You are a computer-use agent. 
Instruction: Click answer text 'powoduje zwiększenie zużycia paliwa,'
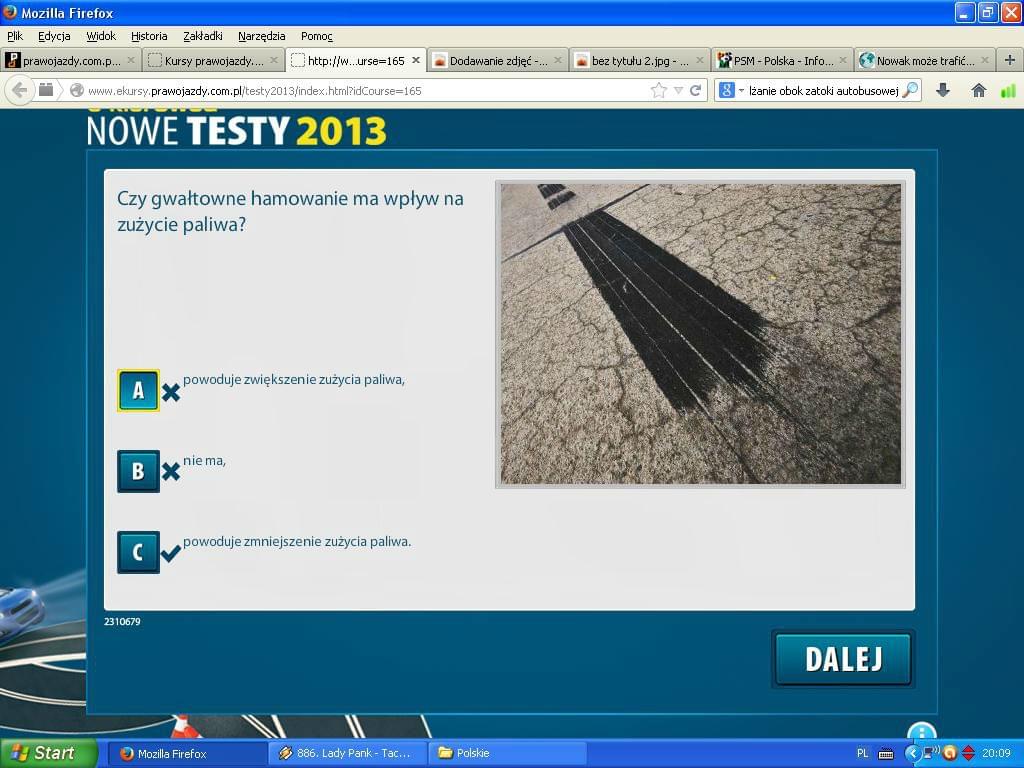(x=294, y=379)
